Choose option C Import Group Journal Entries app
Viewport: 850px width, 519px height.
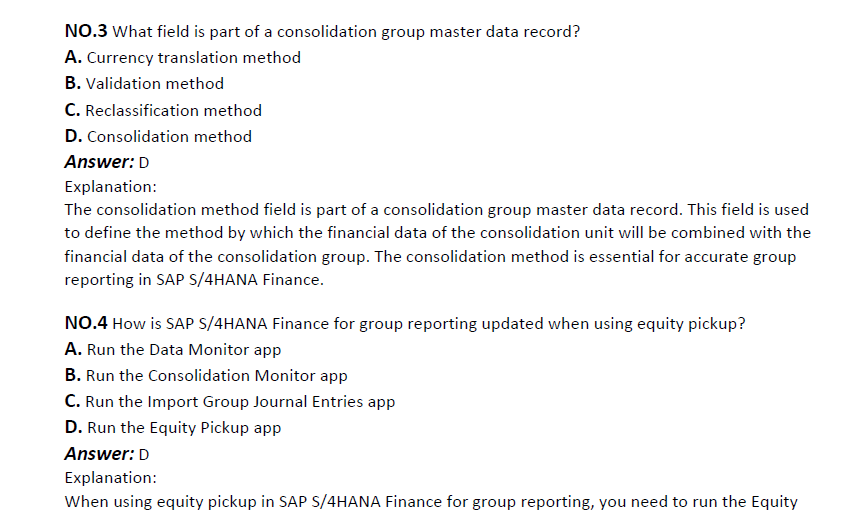coord(230,402)
